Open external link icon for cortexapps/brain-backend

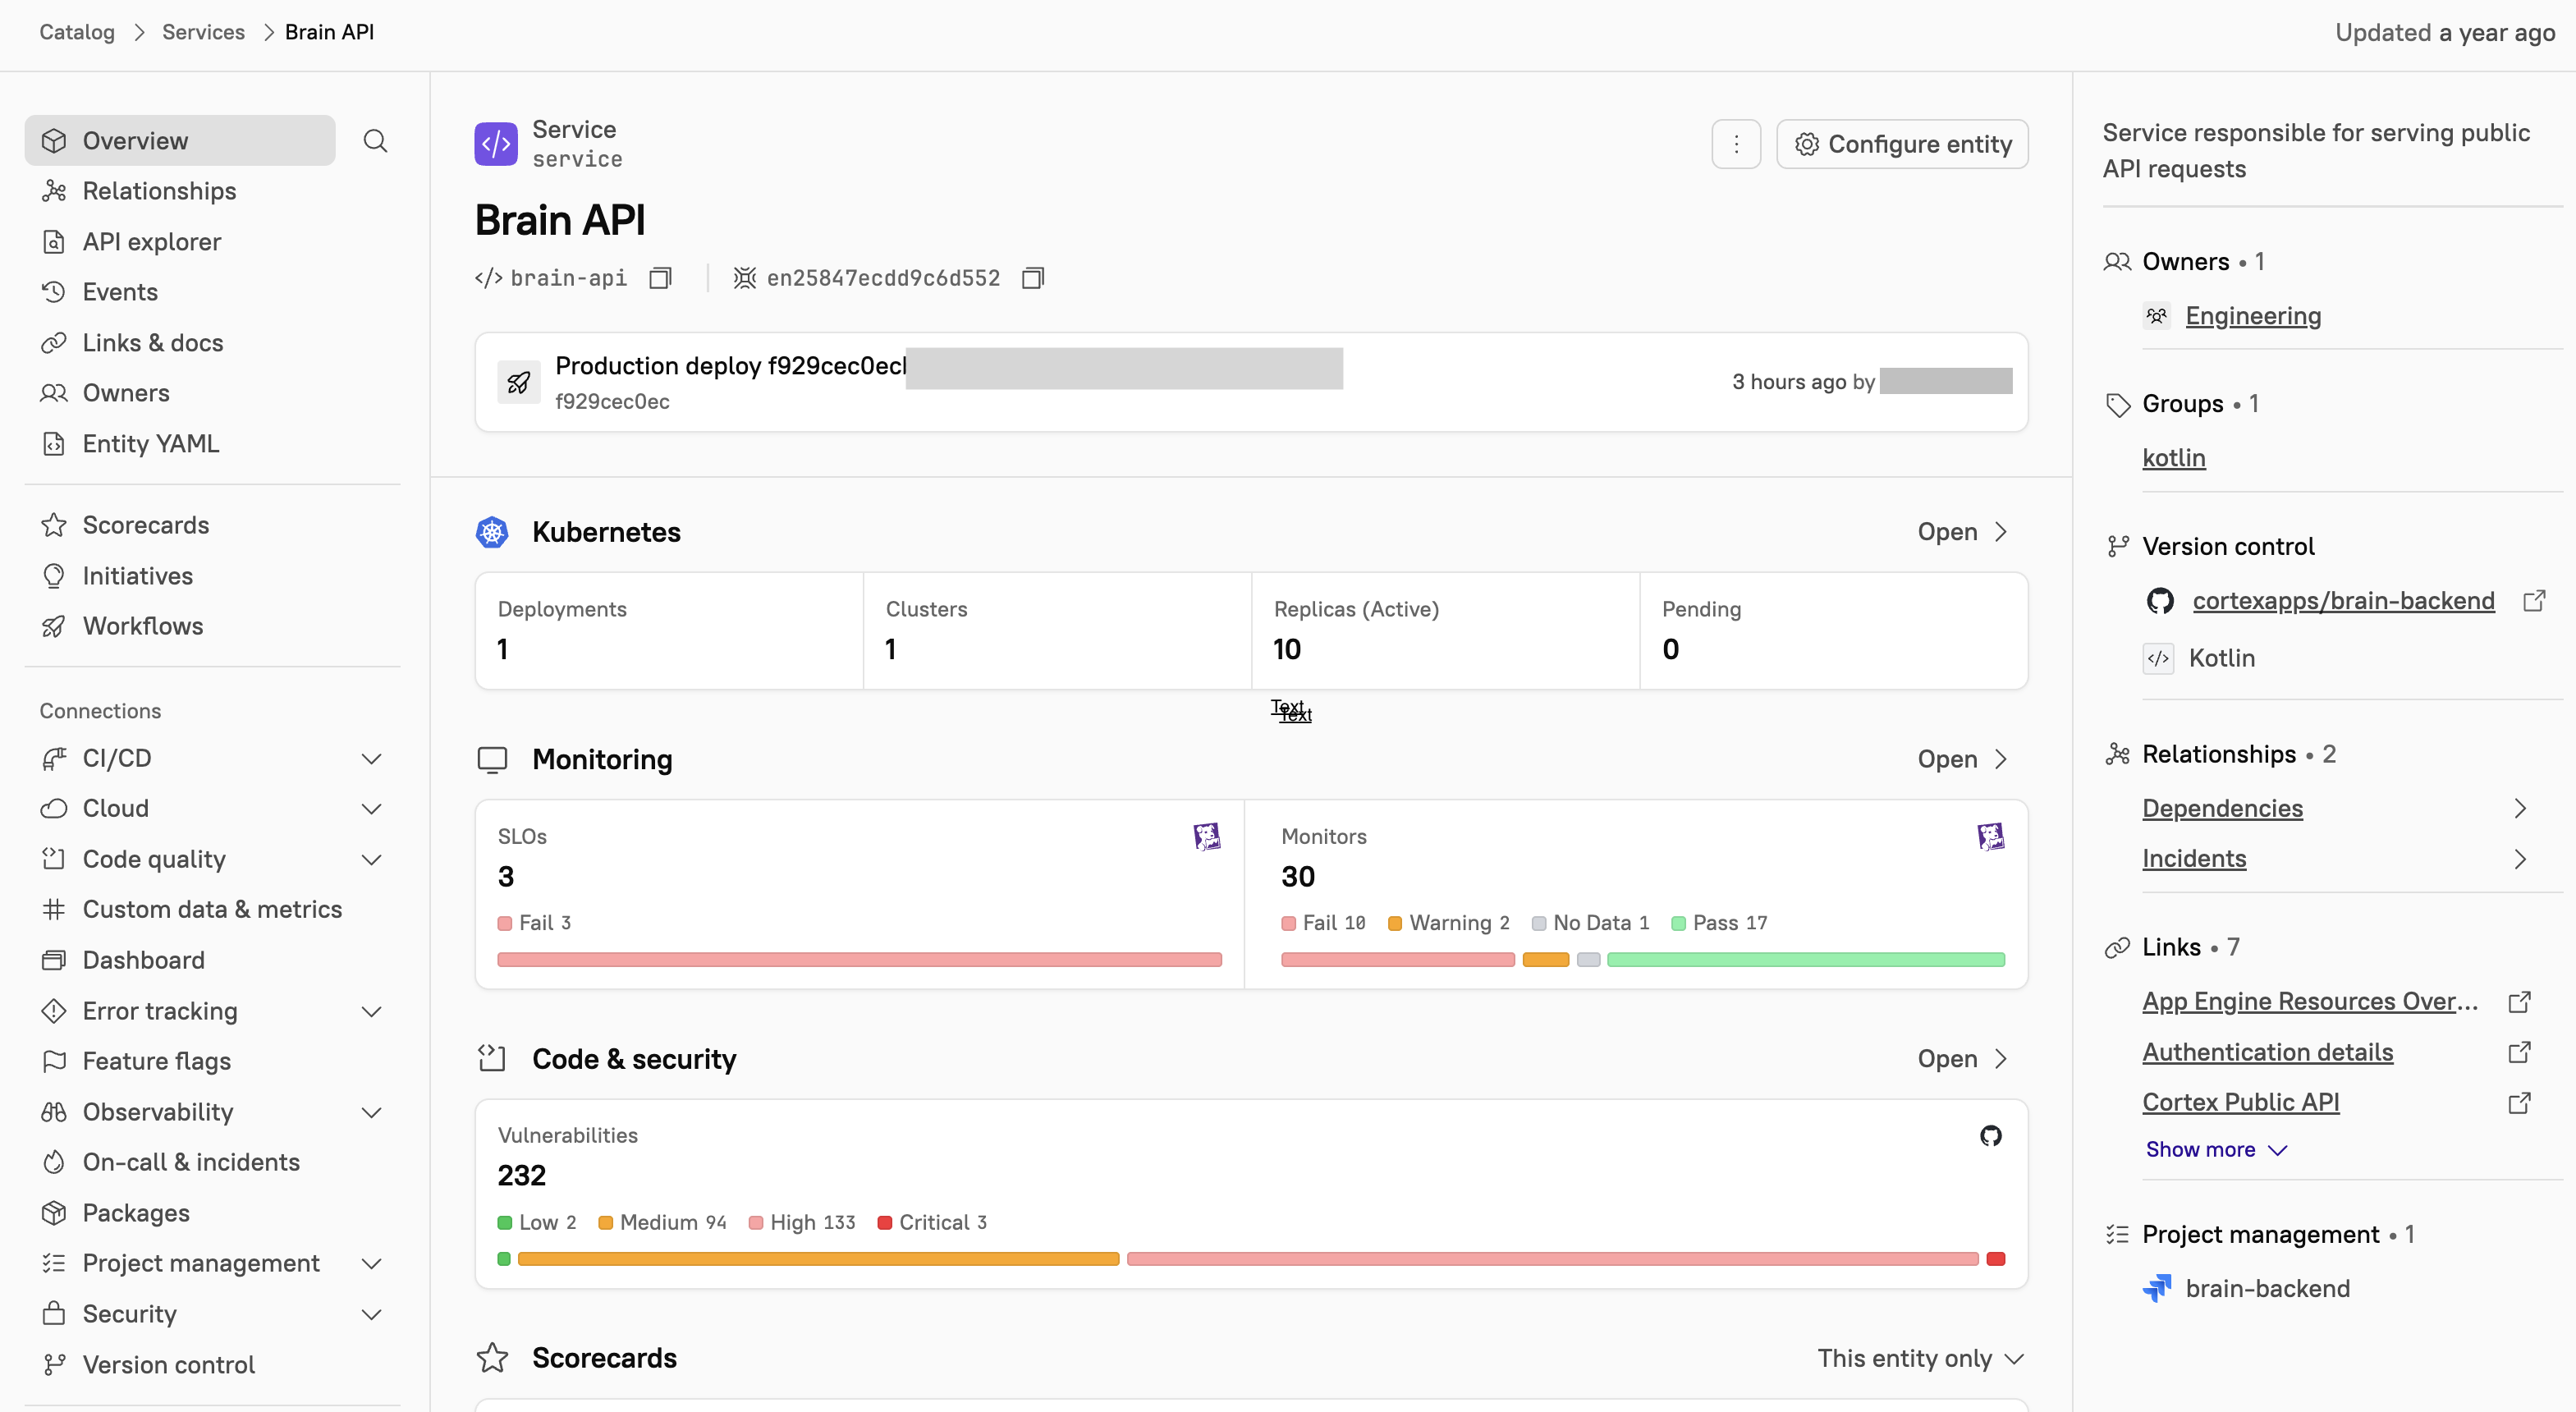pos(2533,601)
